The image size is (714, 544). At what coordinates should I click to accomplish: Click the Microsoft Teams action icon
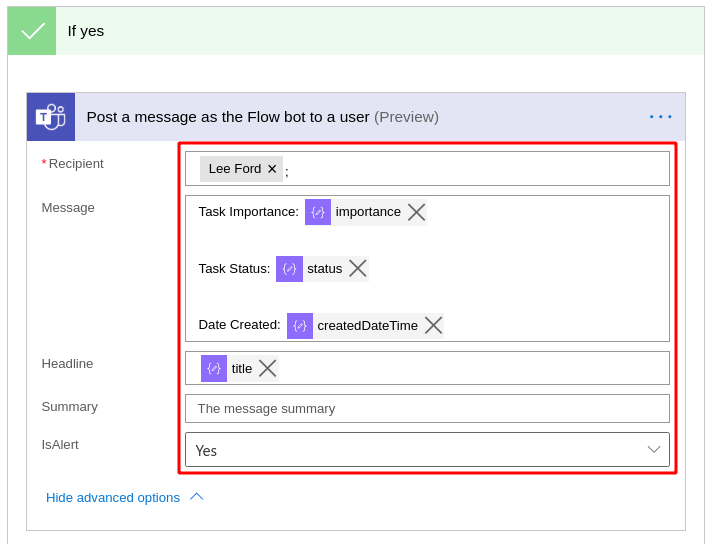pos(51,117)
